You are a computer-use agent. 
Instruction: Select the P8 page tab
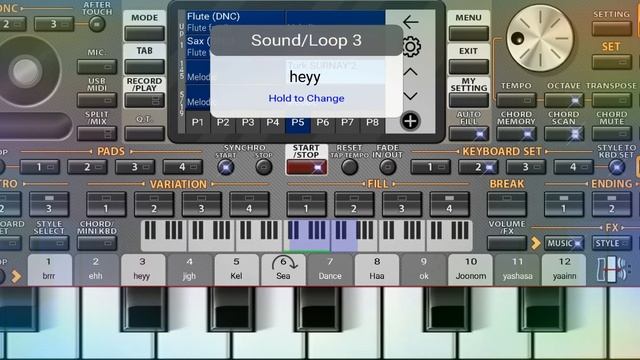click(x=372, y=122)
